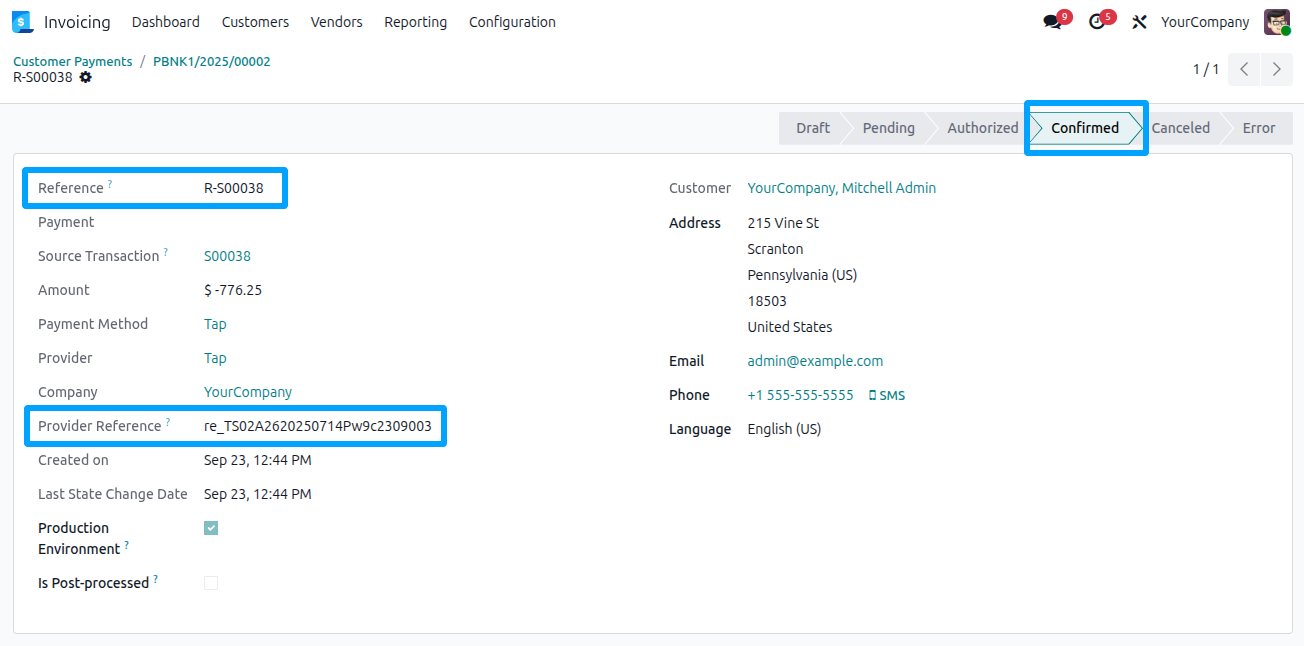Follow the Customer Payments breadcrumb
Image resolution: width=1304 pixels, height=646 pixels.
click(72, 61)
